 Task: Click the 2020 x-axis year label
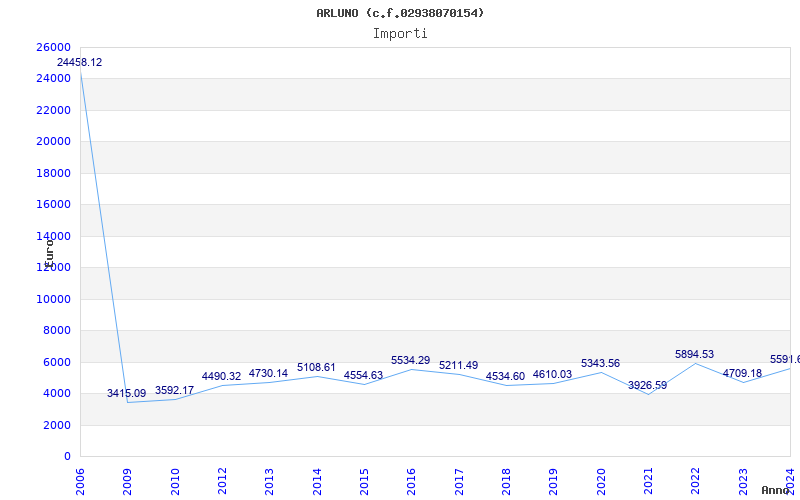(601, 482)
